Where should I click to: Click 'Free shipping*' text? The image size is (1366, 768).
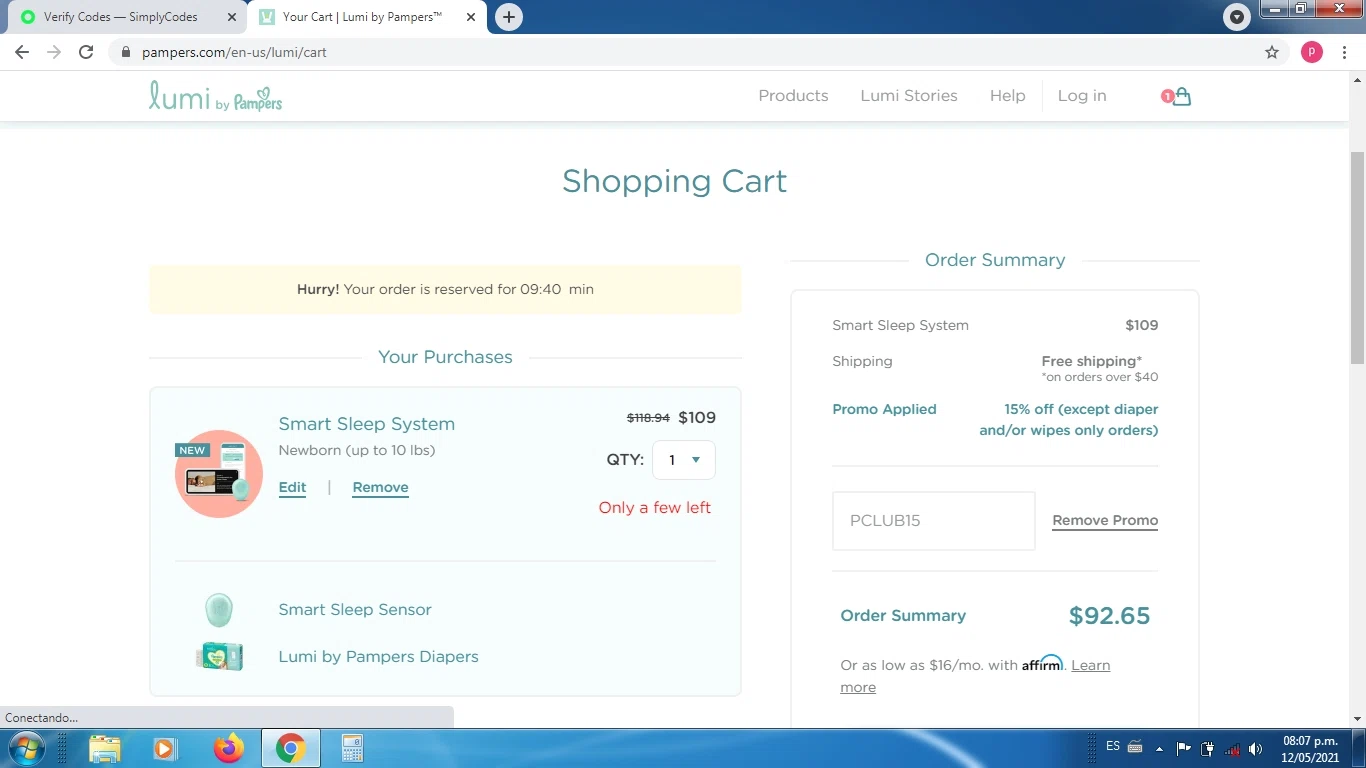click(x=1091, y=361)
